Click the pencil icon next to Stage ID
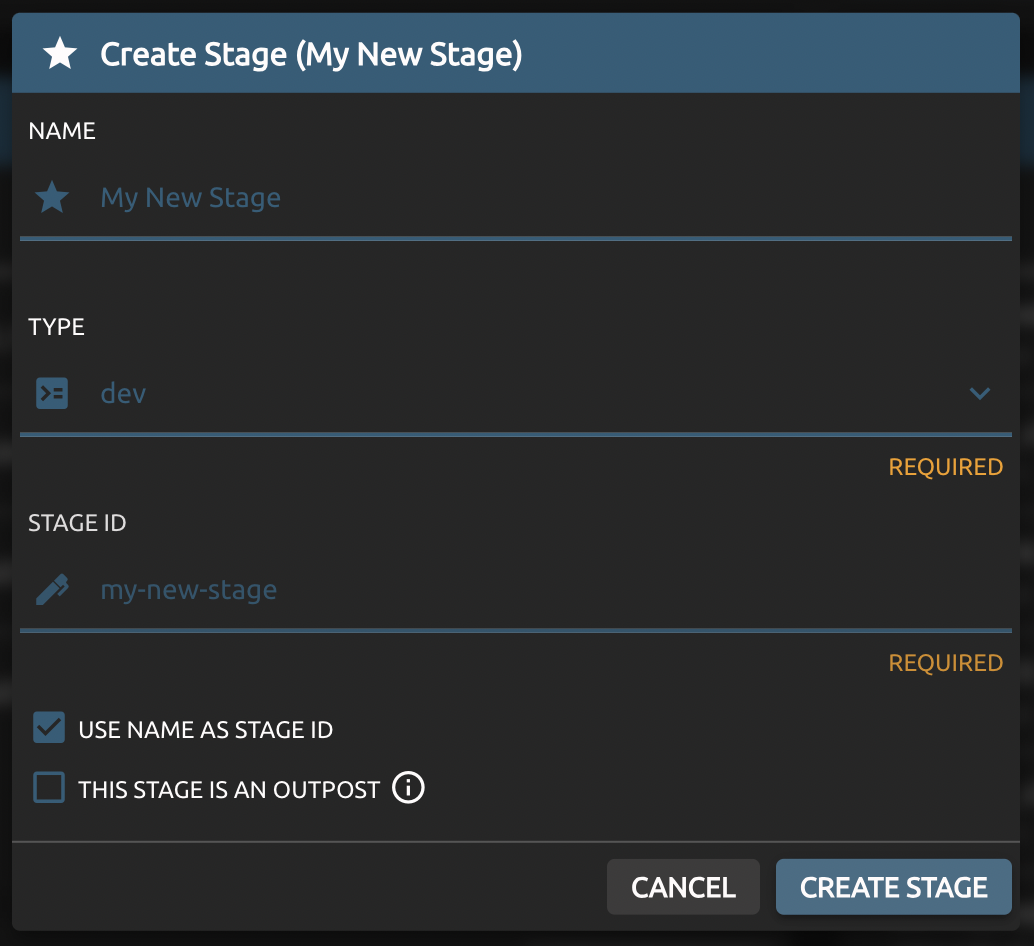 [x=52, y=590]
